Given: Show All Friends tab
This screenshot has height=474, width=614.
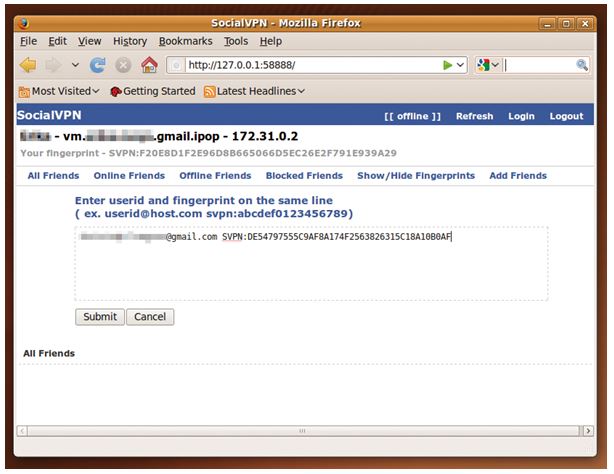Looking at the screenshot, I should 53,176.
